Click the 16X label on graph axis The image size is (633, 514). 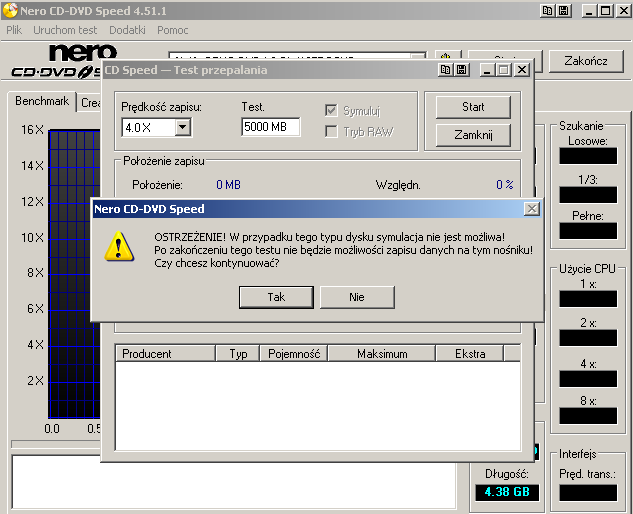pos(32,130)
